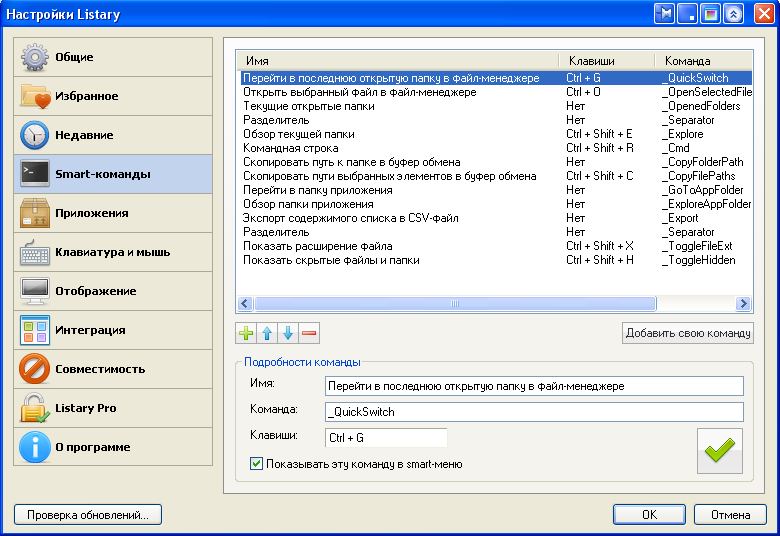Click the colored square title bar icon
780x536 pixels.
(710, 13)
